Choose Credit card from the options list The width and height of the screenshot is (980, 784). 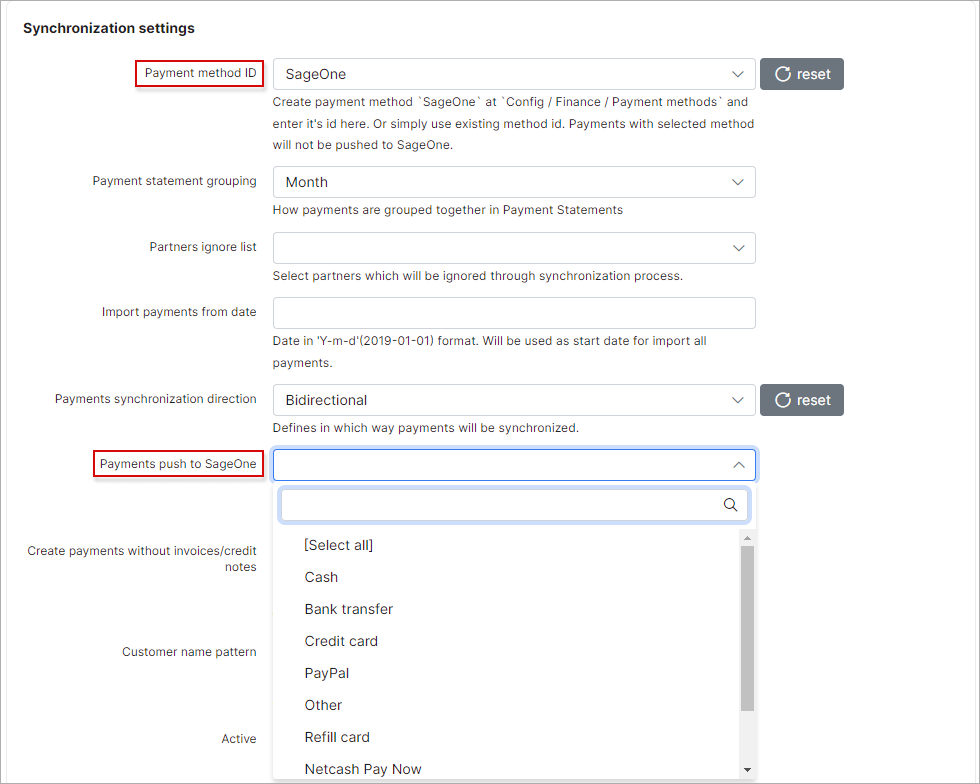coord(340,641)
